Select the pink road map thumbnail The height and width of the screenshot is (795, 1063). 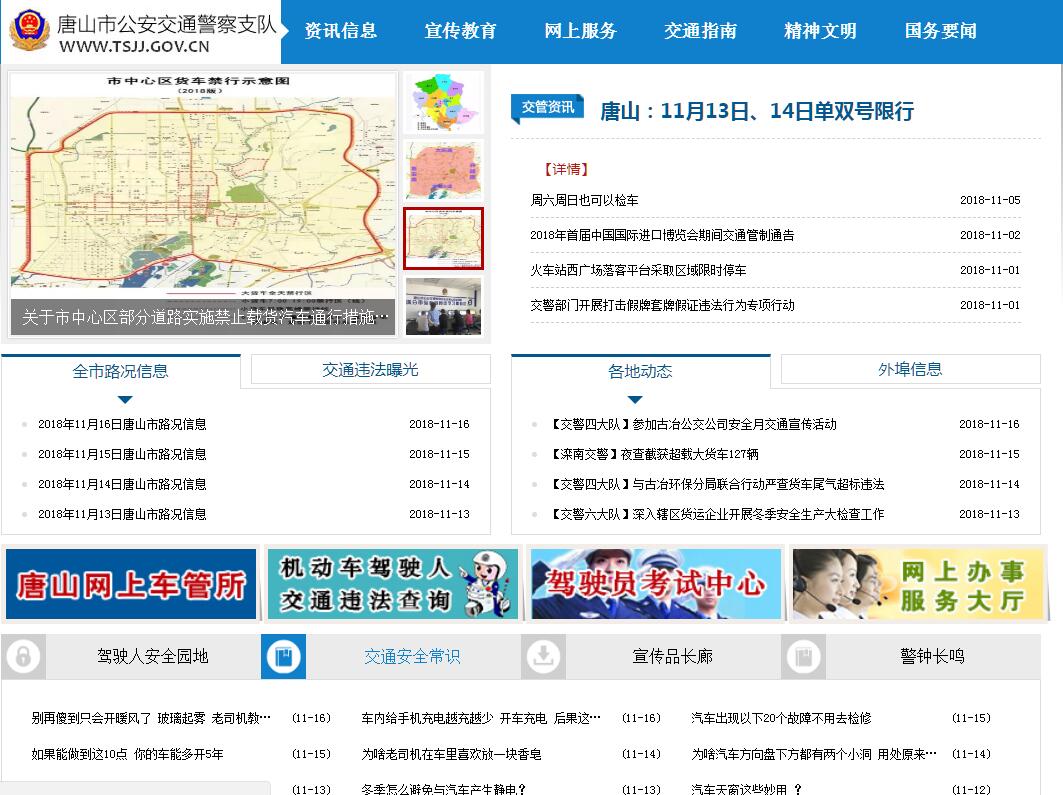coord(443,170)
